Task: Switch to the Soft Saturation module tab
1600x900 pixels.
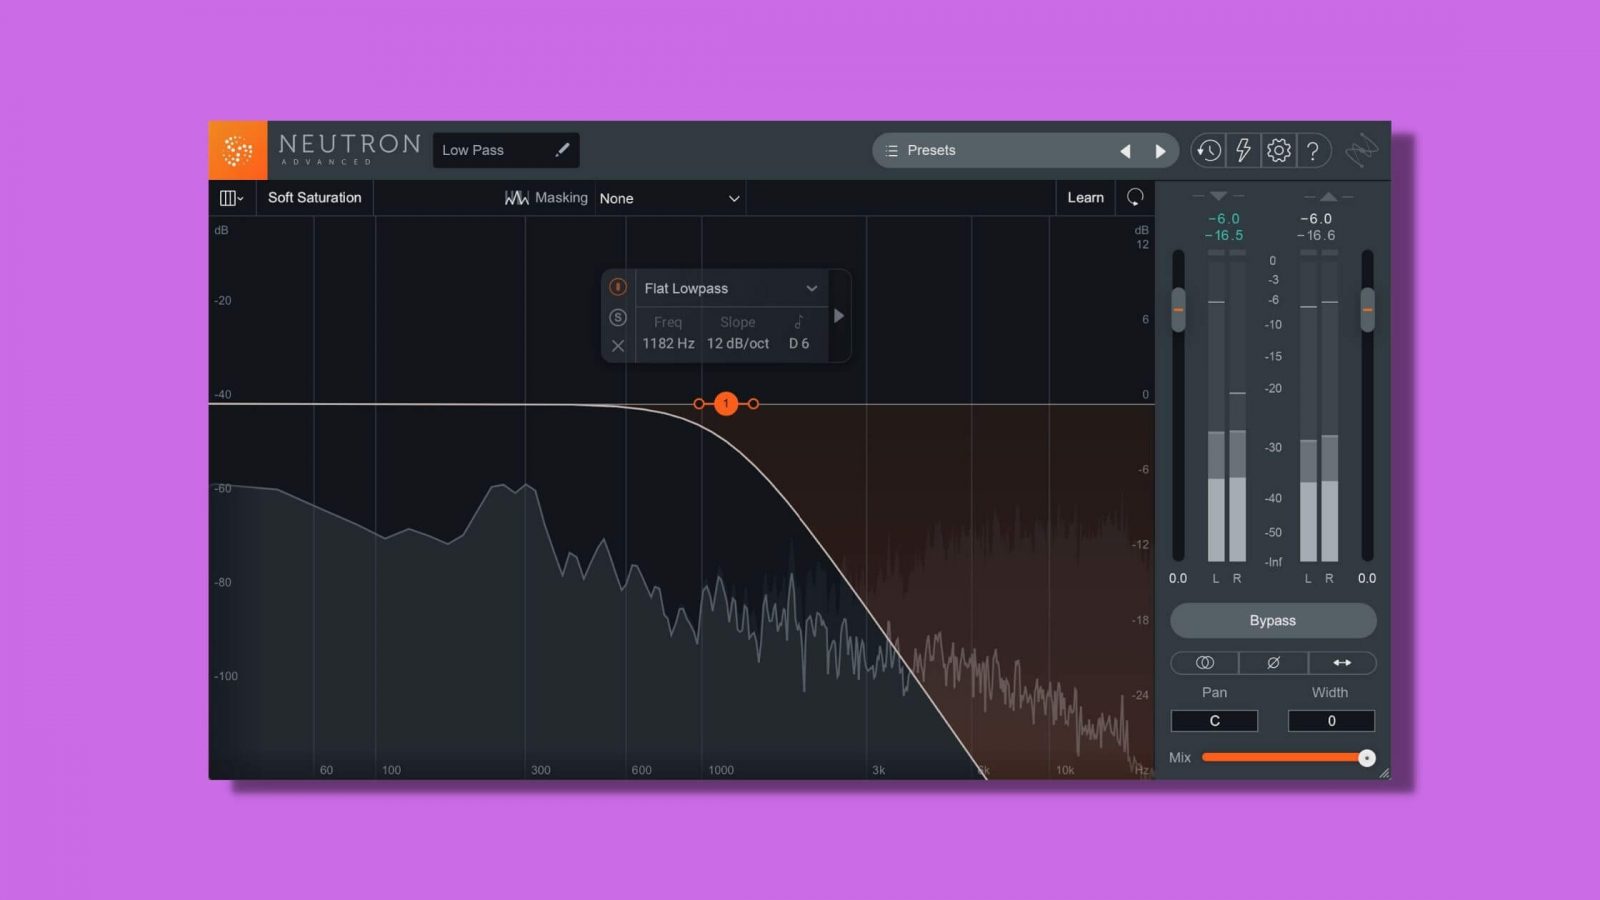Action: 313,197
